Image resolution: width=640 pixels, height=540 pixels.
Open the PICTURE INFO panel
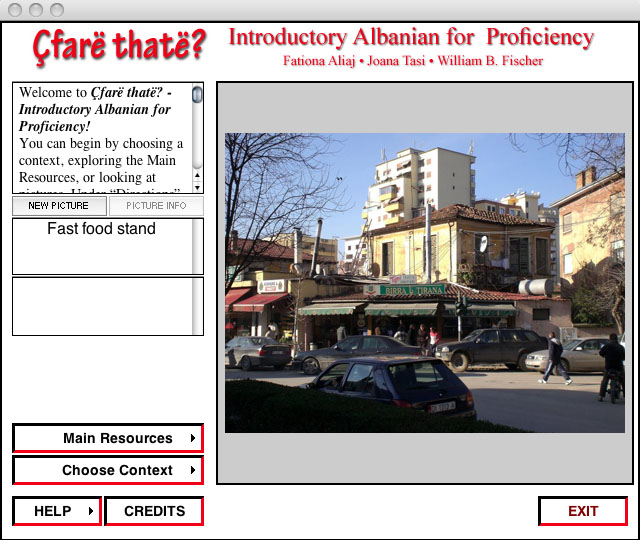tap(156, 206)
